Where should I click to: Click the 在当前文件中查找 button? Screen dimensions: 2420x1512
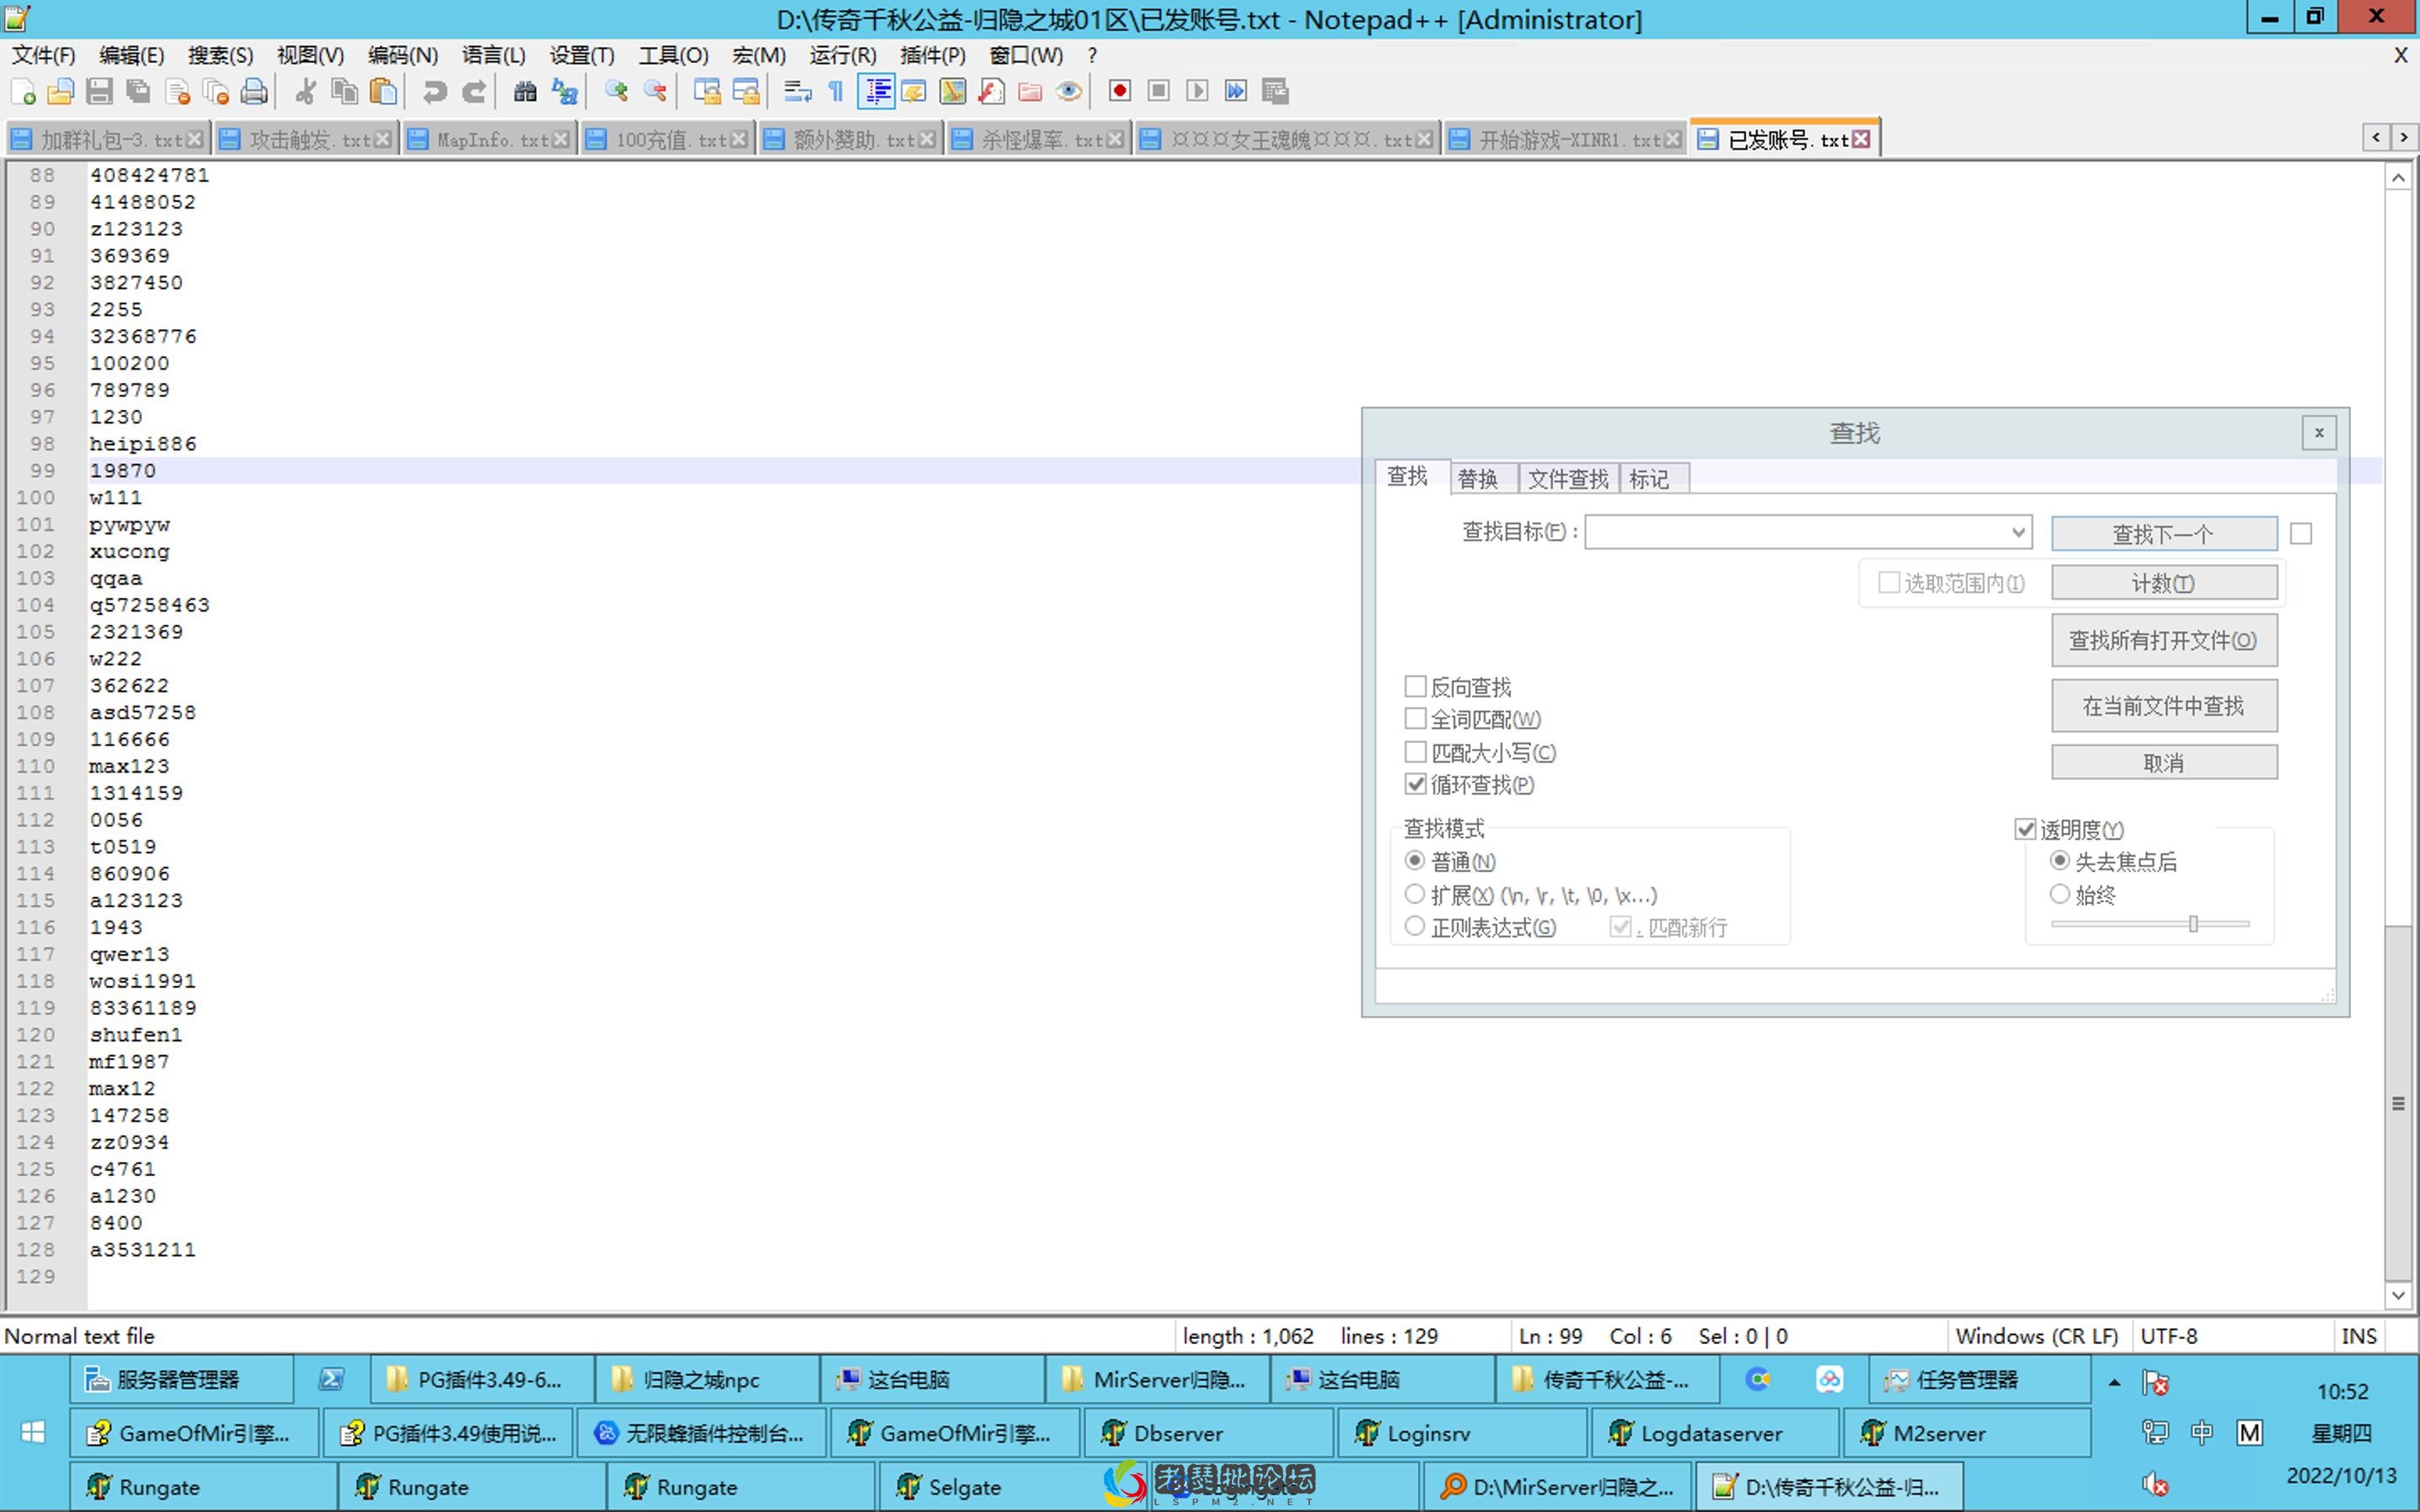(2164, 706)
